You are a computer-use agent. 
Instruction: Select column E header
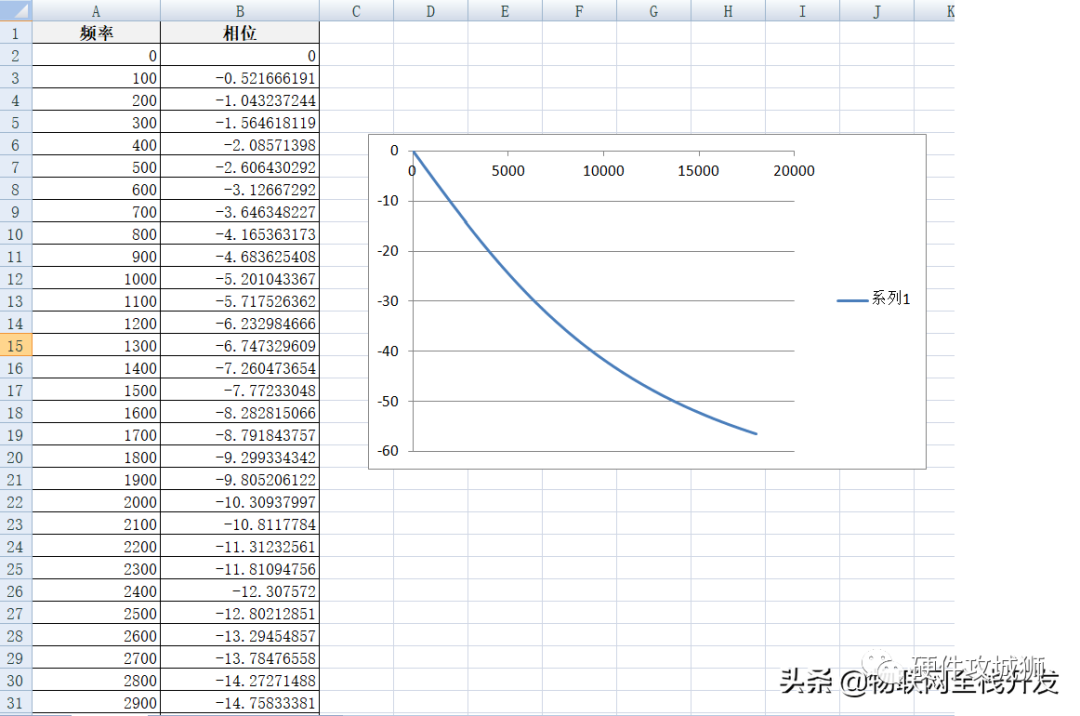coord(505,10)
